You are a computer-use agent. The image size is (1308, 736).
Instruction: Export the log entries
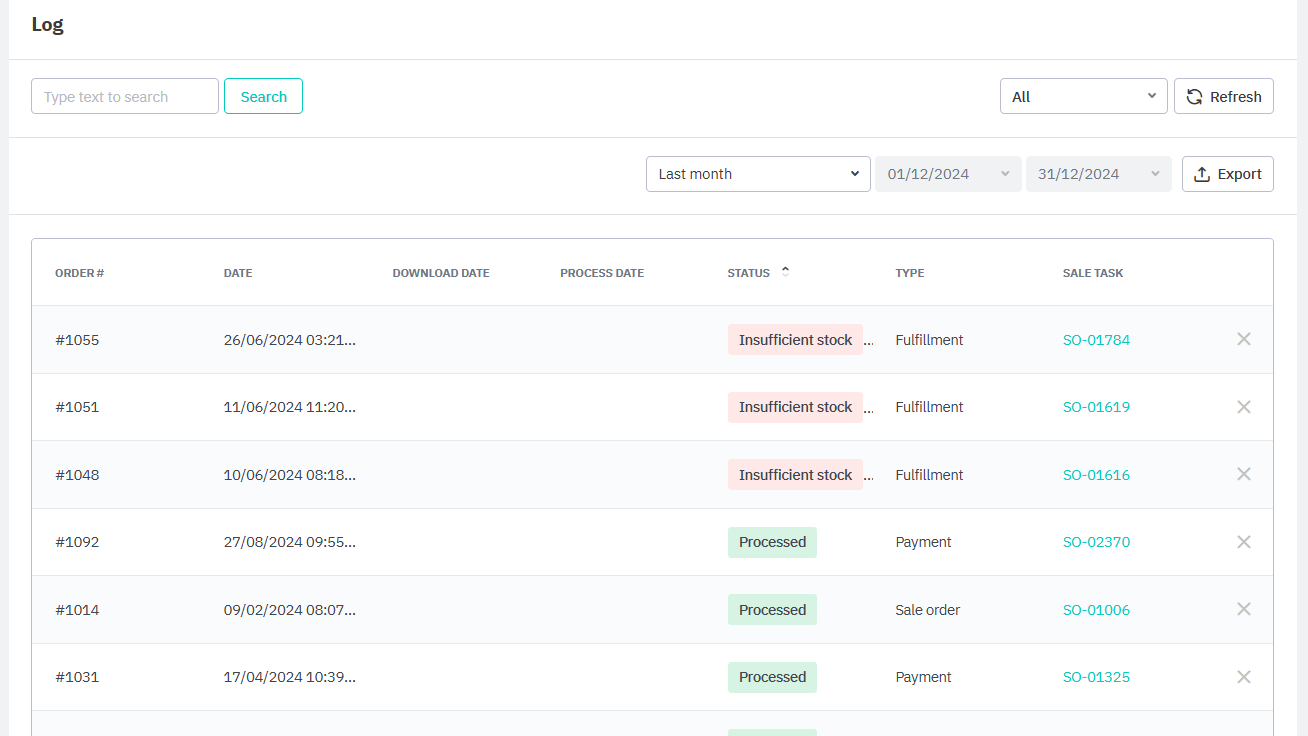tap(1228, 174)
